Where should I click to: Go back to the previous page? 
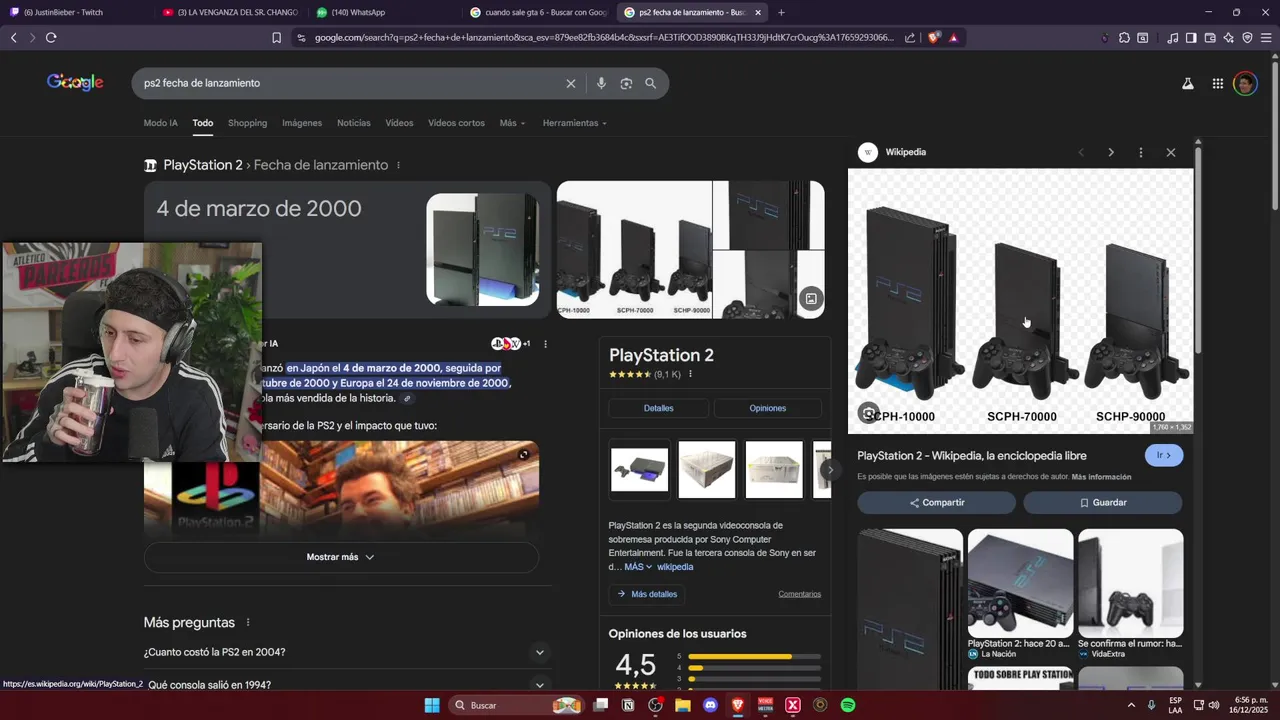click(x=14, y=38)
